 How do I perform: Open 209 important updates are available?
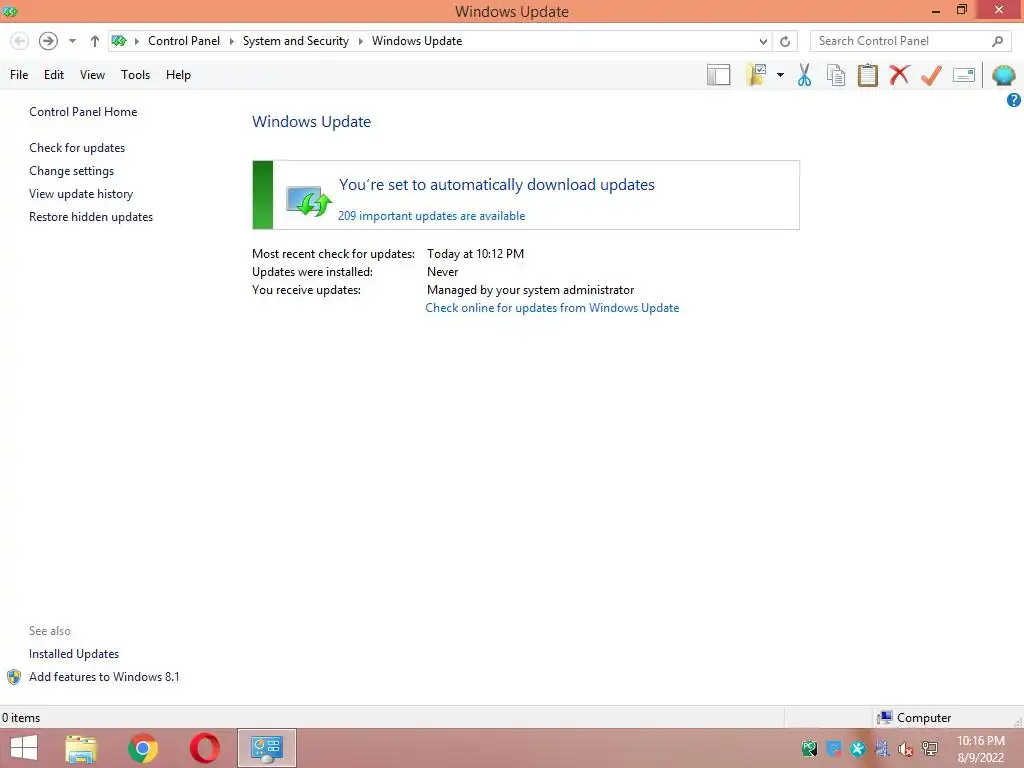pyautogui.click(x=432, y=216)
